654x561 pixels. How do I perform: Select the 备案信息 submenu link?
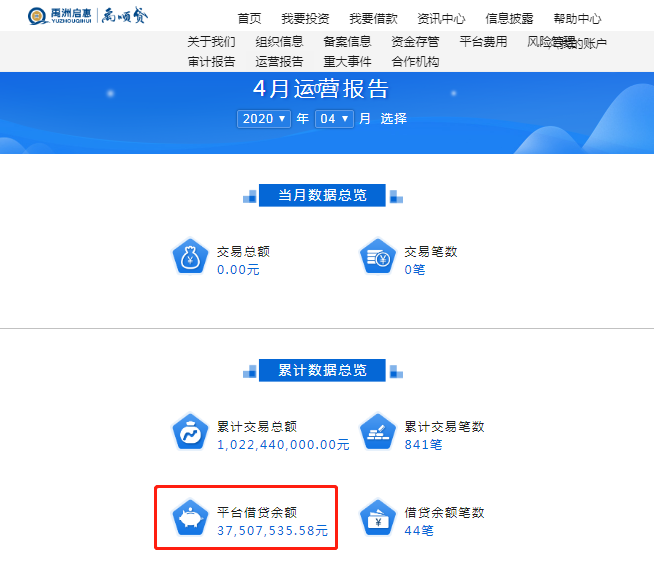click(347, 41)
